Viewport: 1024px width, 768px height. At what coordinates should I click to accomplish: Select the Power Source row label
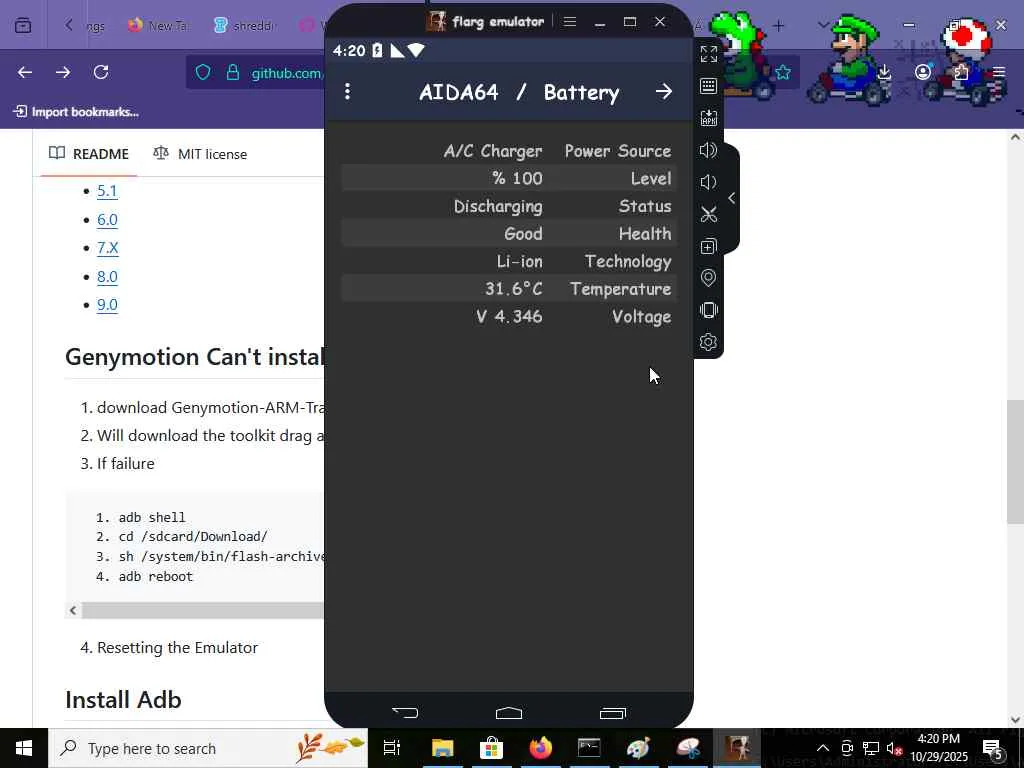tap(618, 151)
